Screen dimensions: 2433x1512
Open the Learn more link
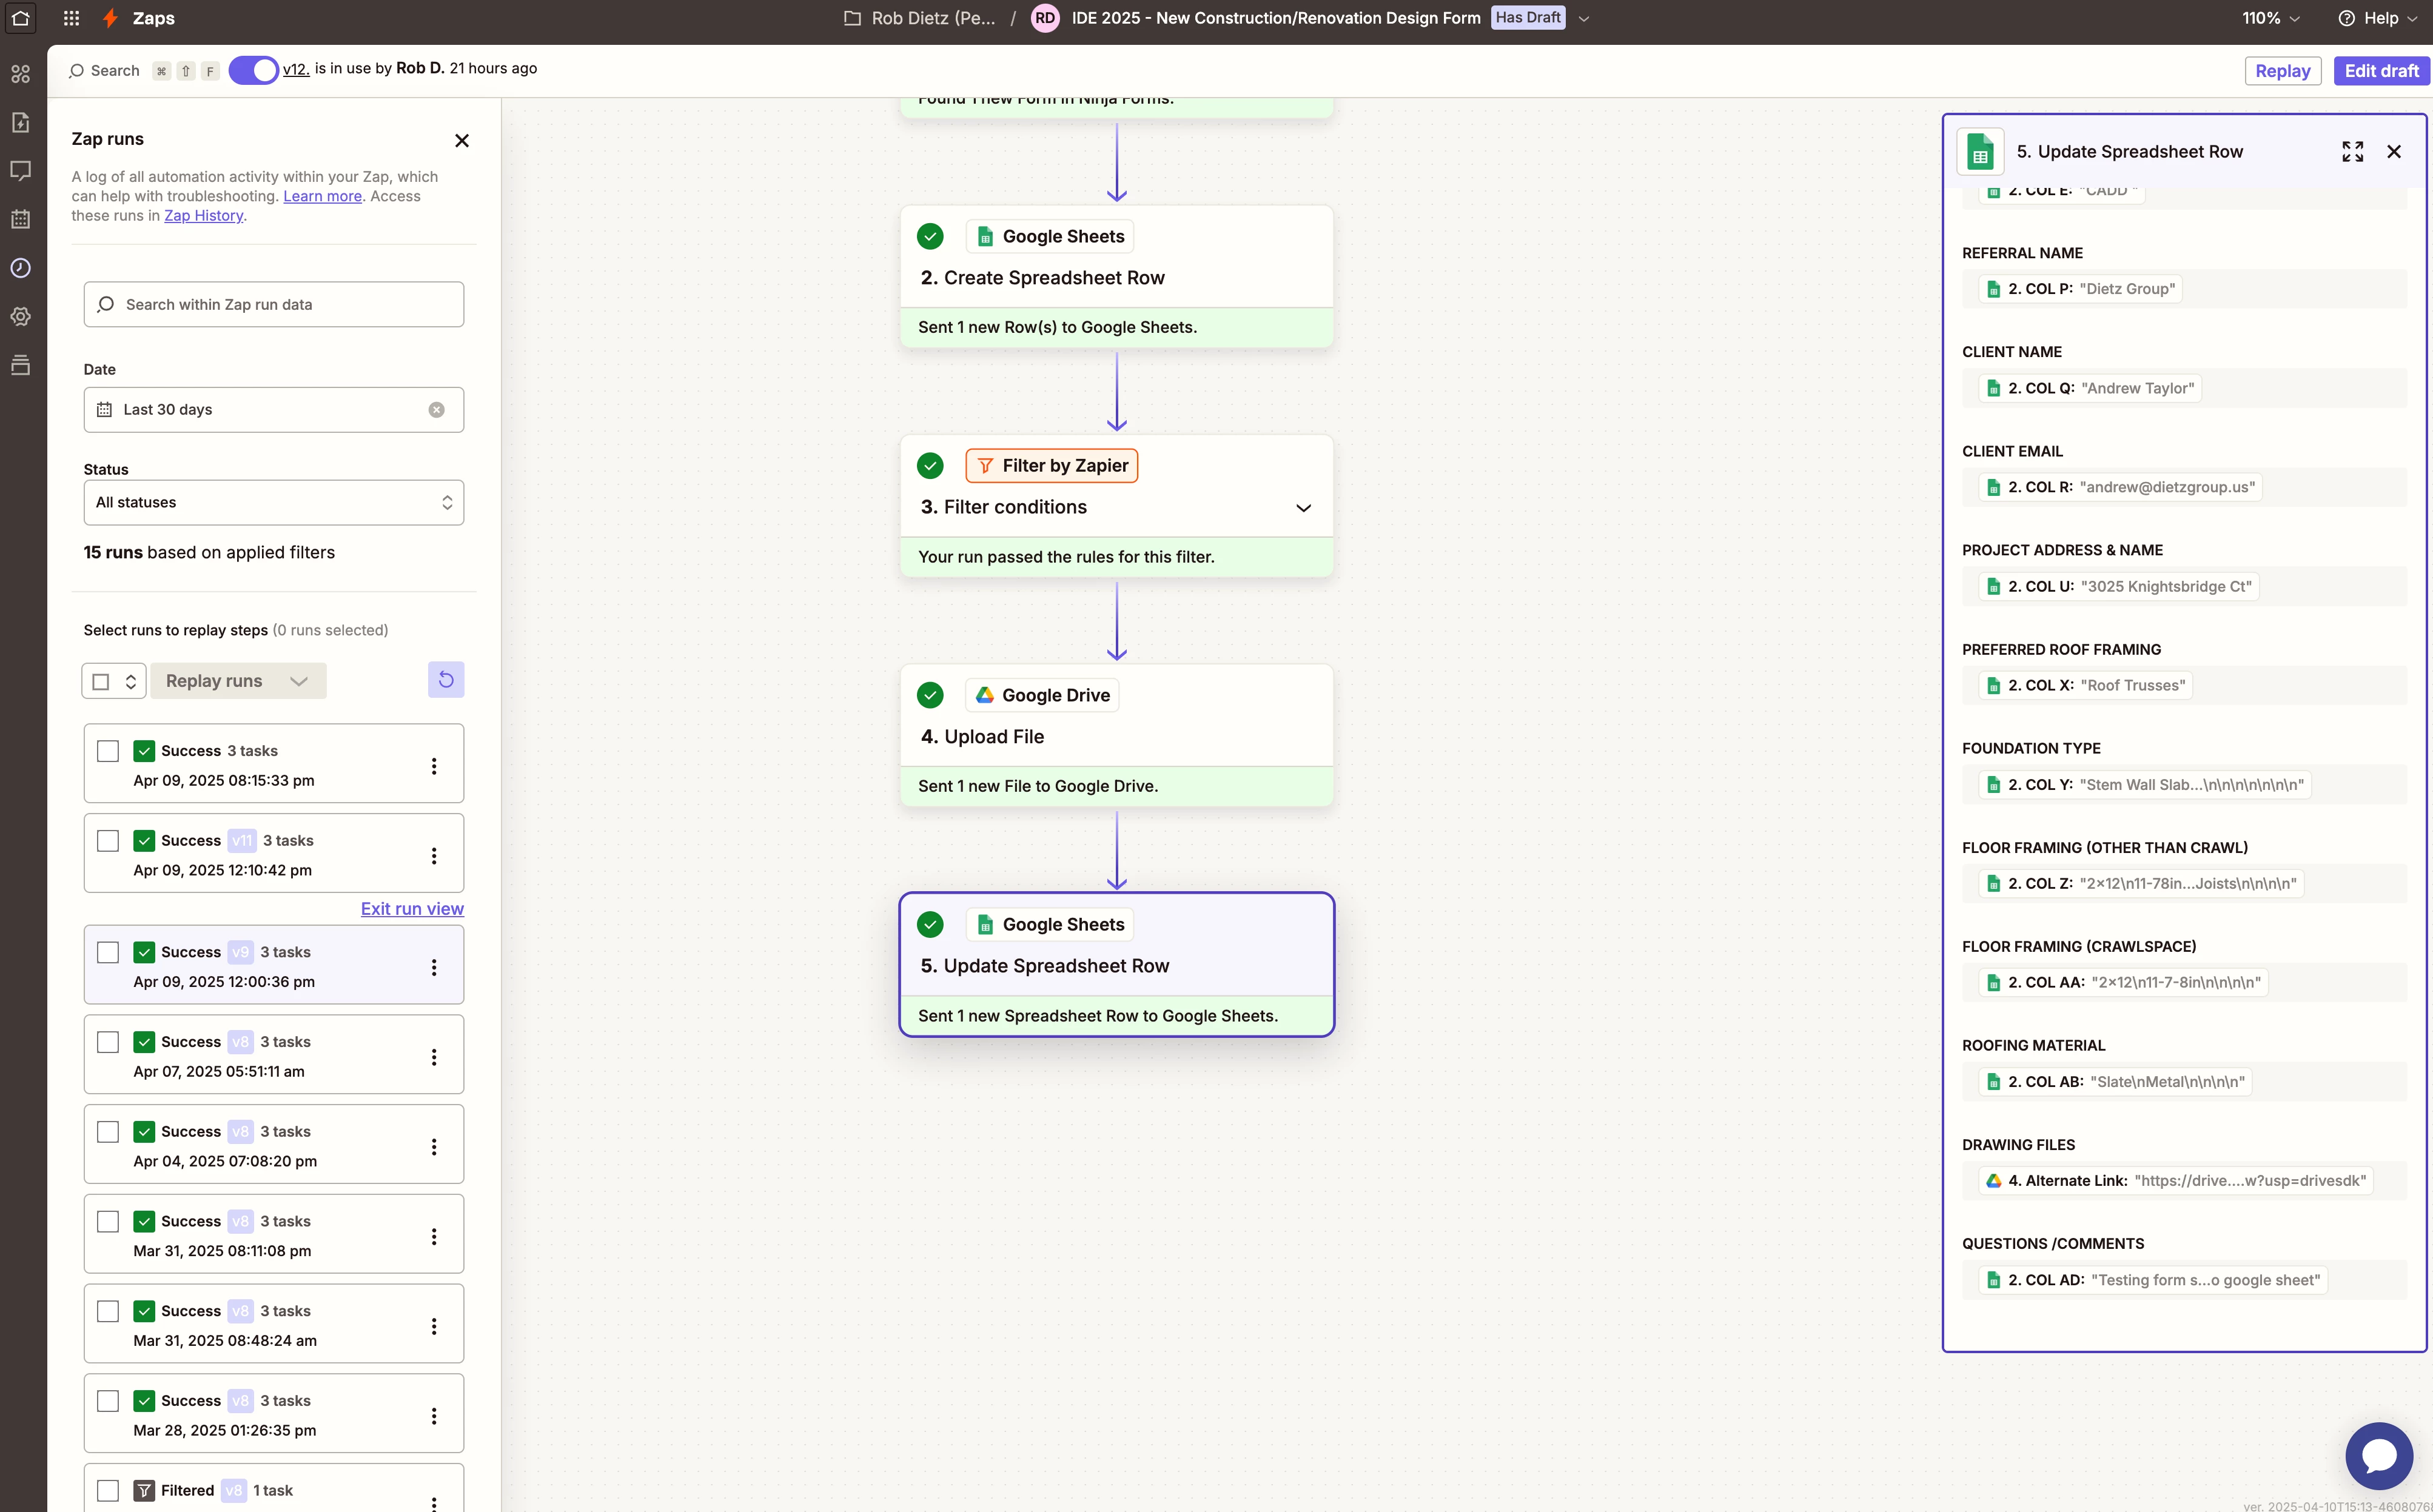(x=322, y=196)
